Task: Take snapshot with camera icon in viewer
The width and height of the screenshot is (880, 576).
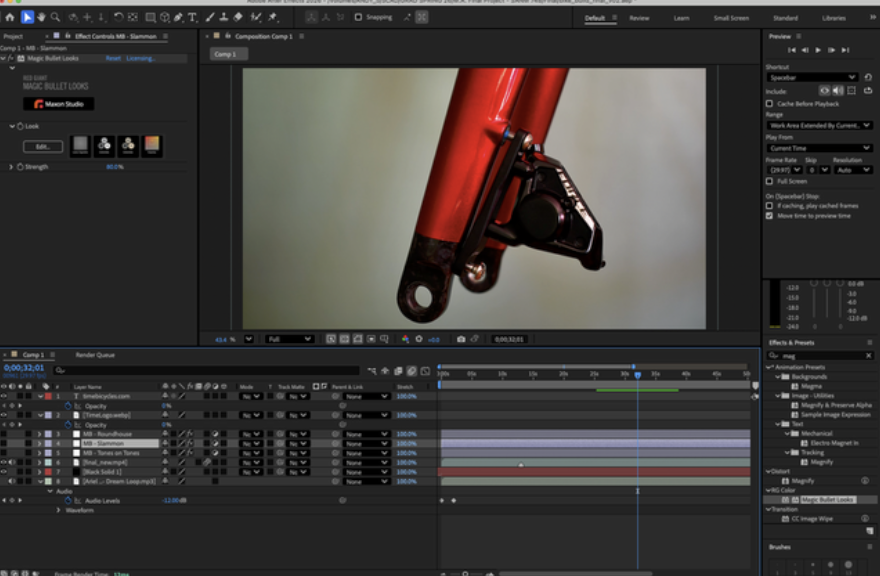Action: (x=461, y=339)
